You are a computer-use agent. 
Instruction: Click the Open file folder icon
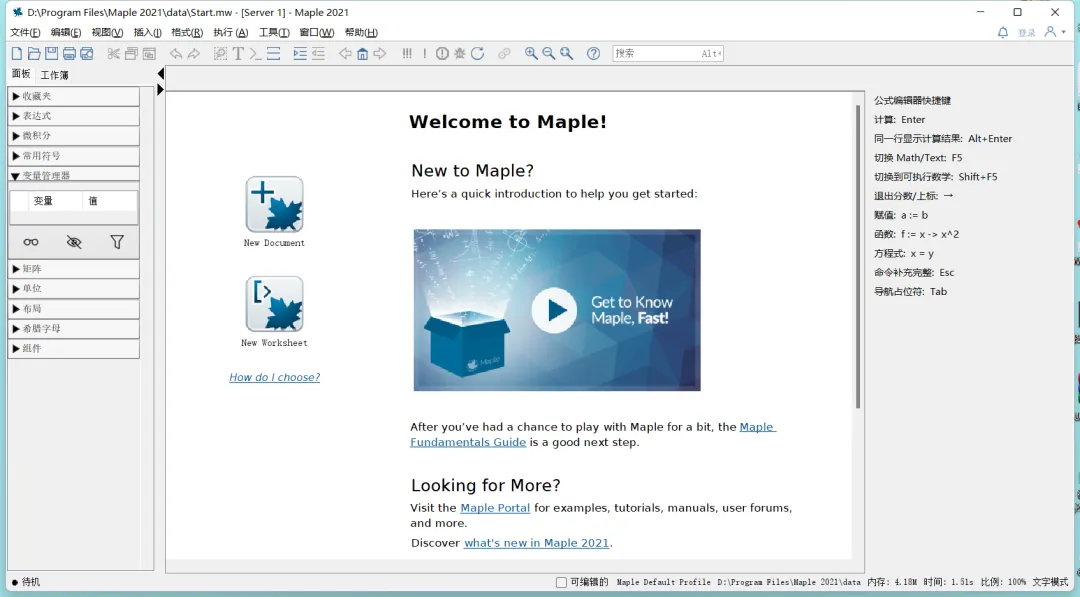pyautogui.click(x=34, y=54)
